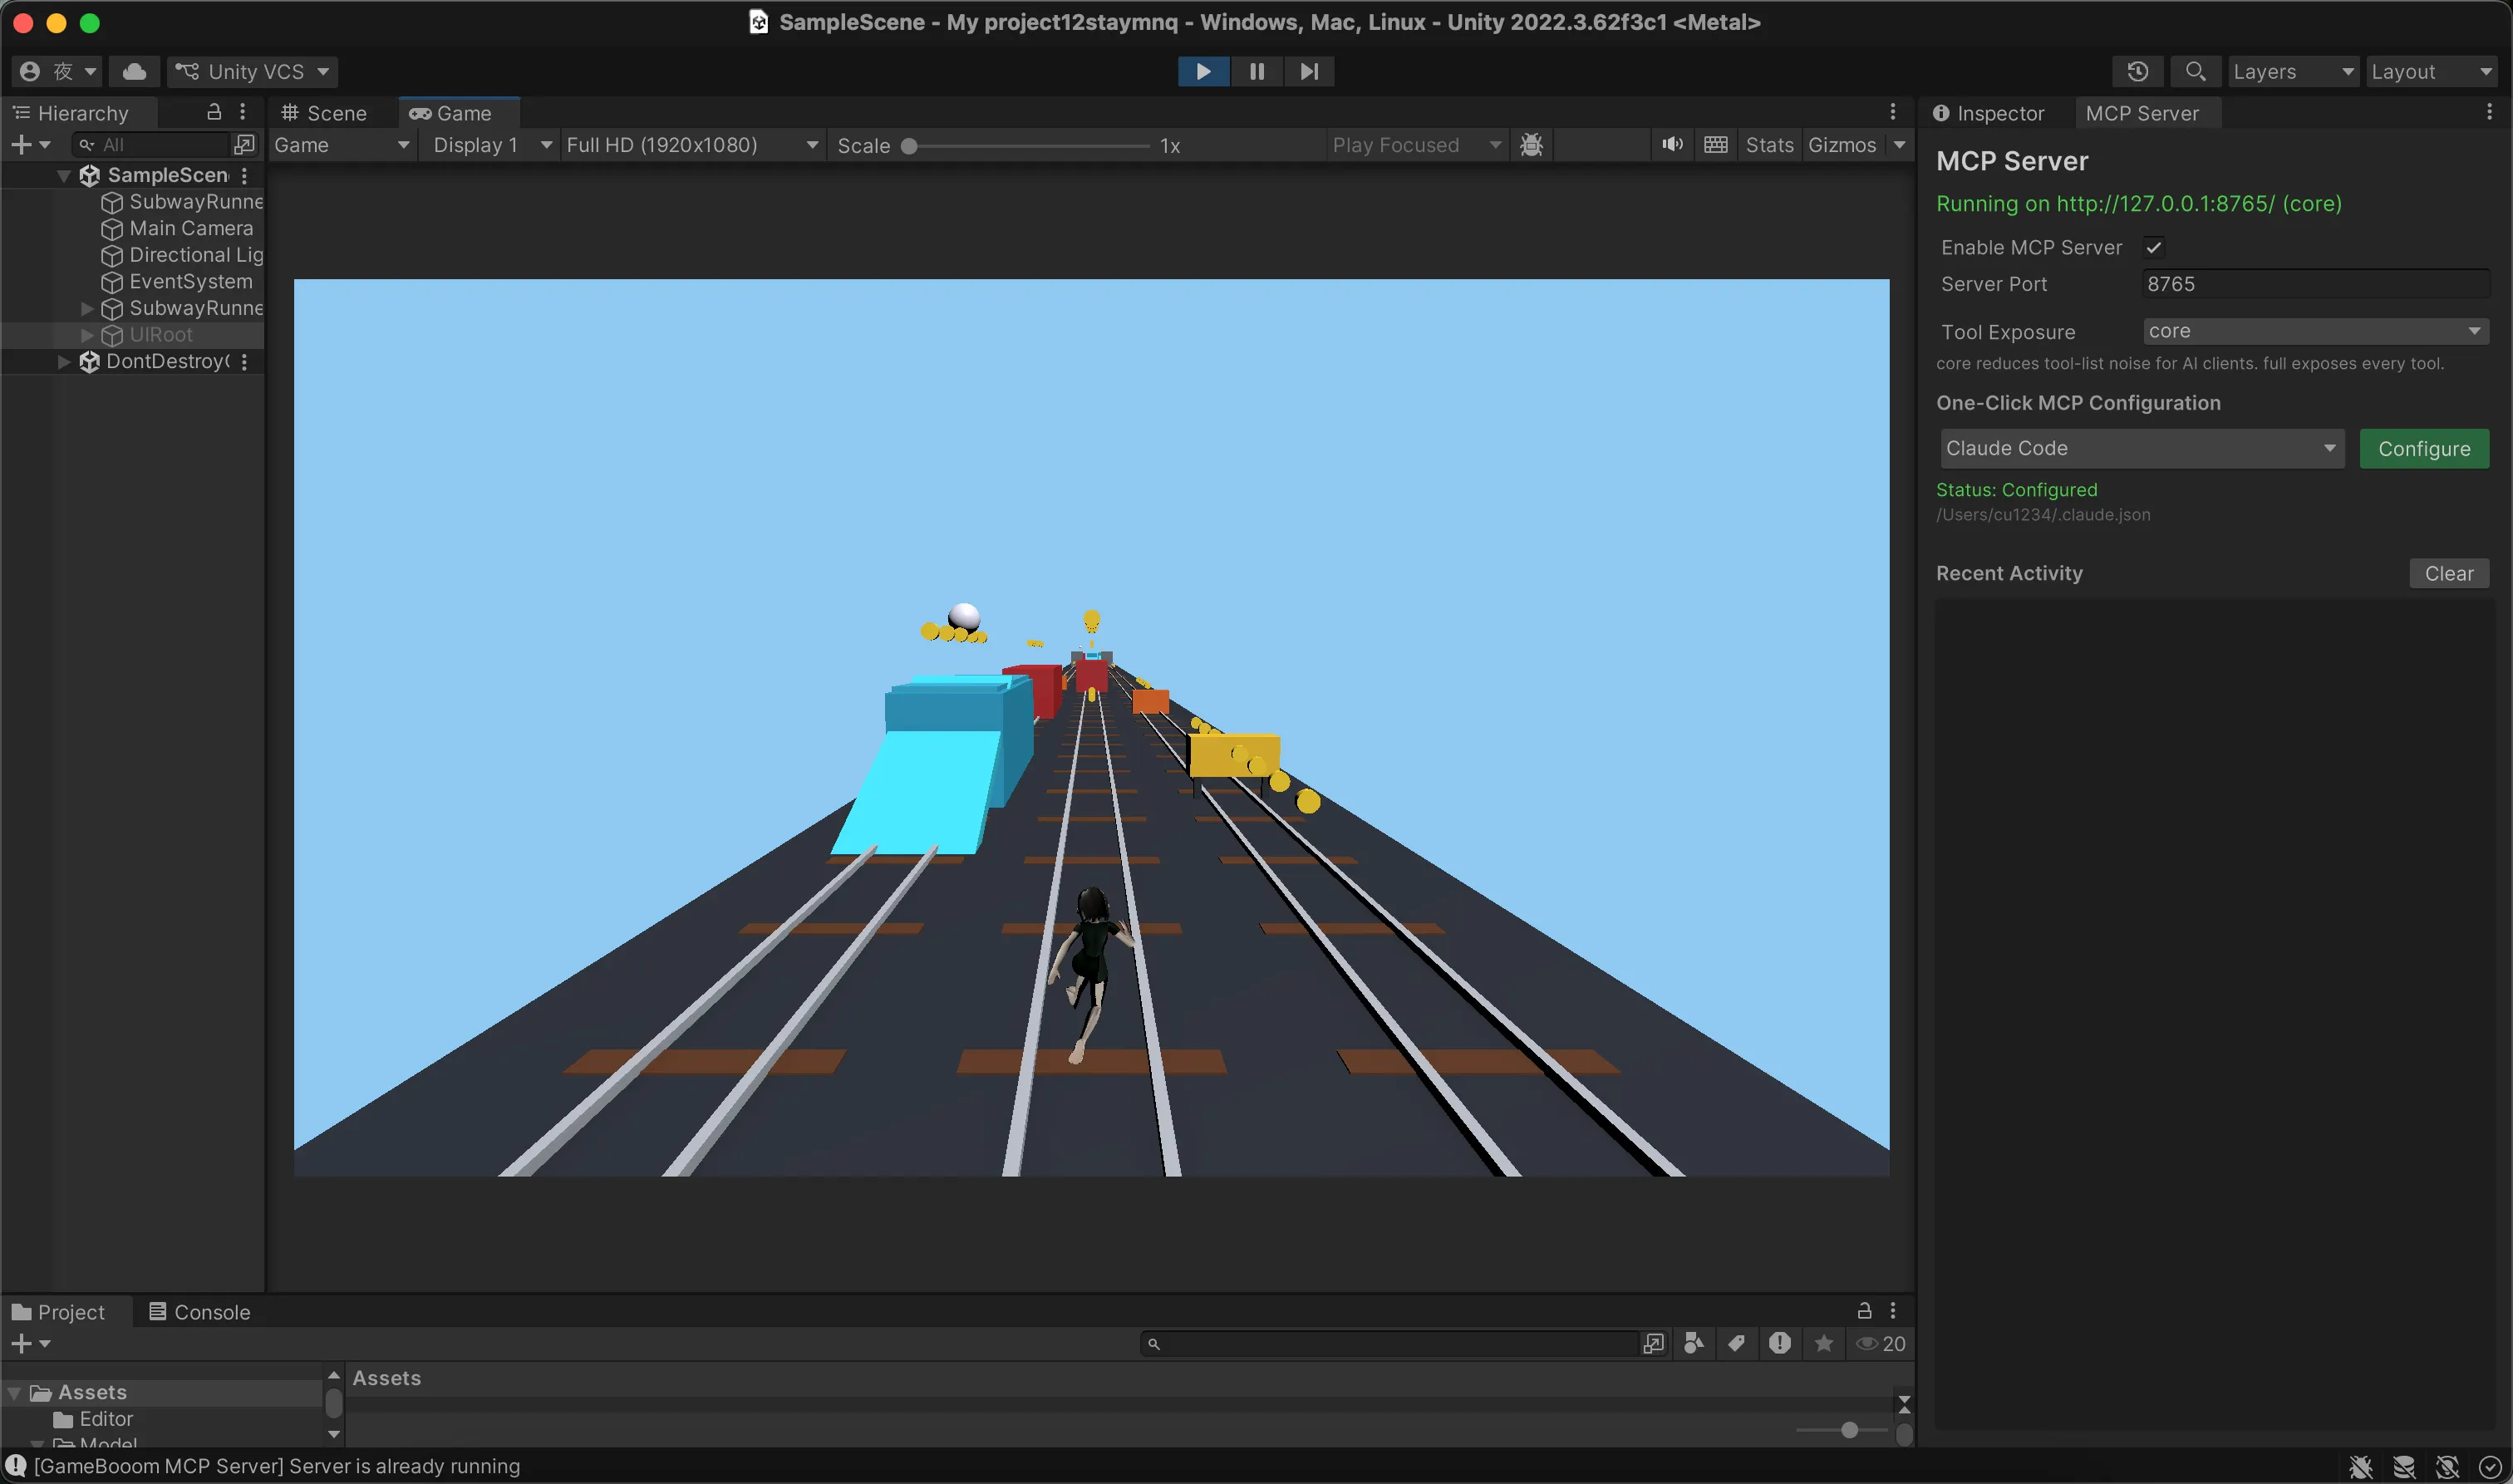Switch to the Console tab

[x=199, y=1312]
